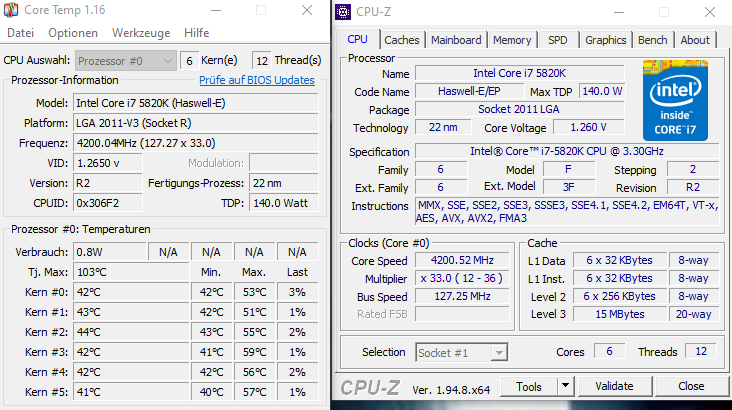
Task: Expand the Socket #1 selection dropdown
Action: coord(461,353)
